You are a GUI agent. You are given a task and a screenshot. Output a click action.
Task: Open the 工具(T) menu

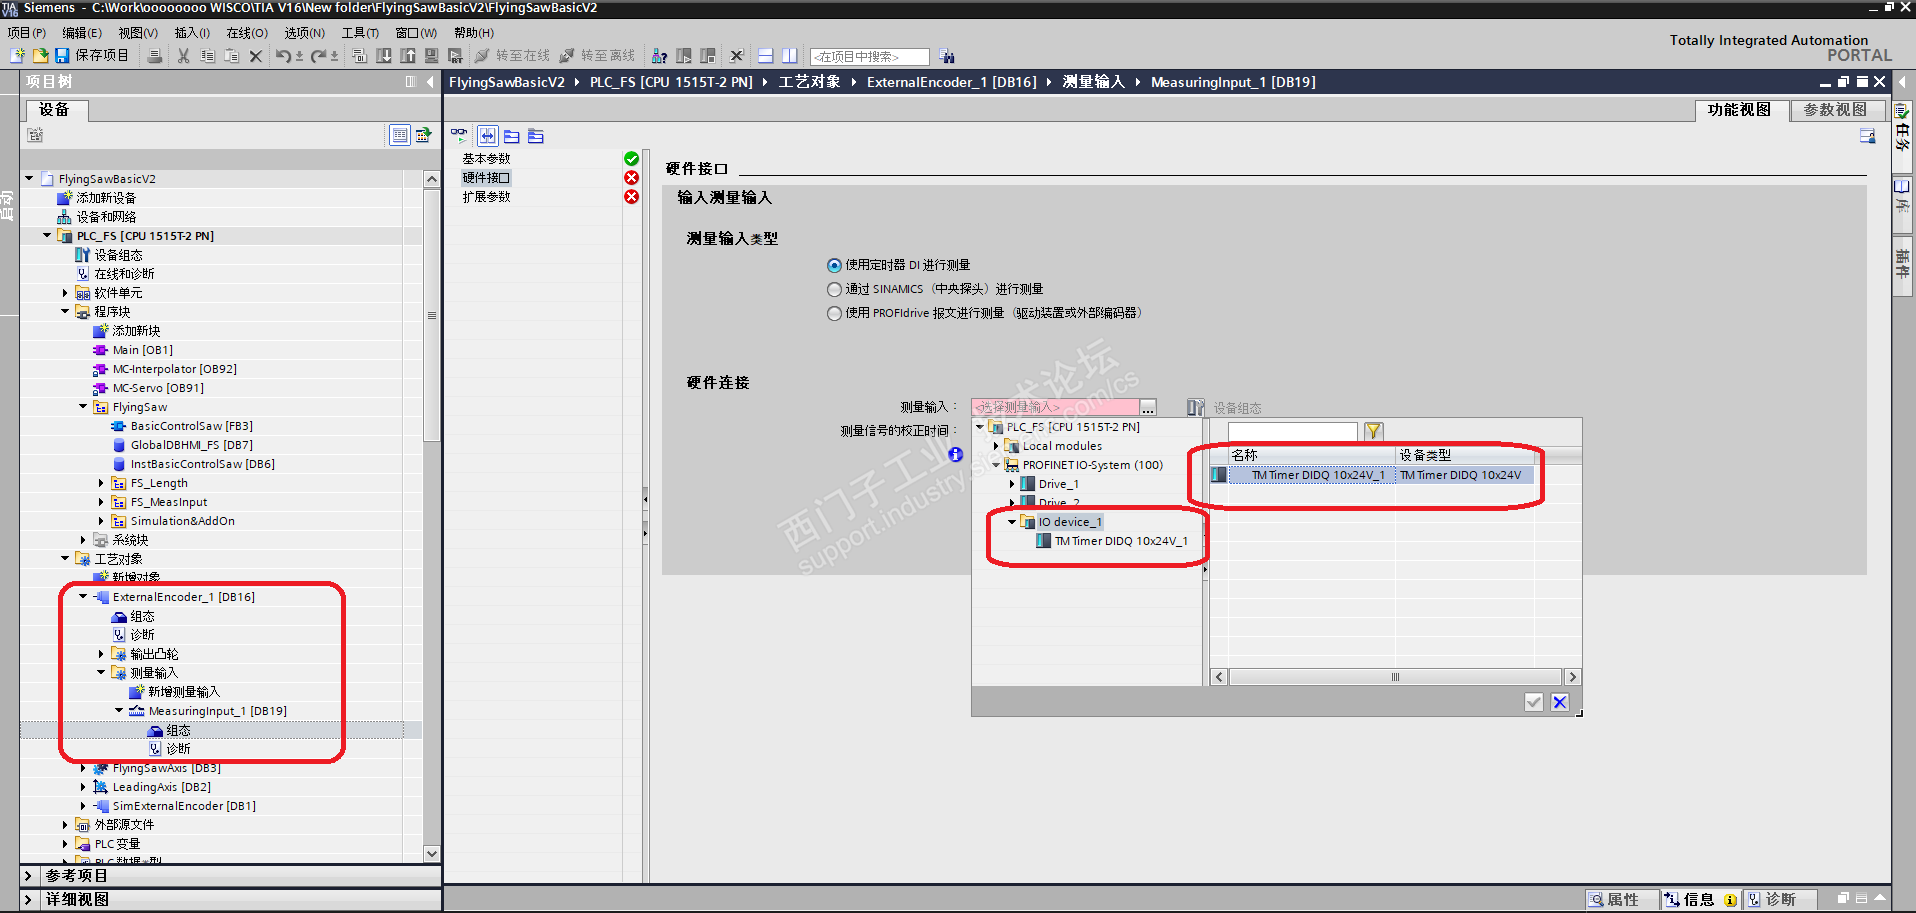click(360, 33)
